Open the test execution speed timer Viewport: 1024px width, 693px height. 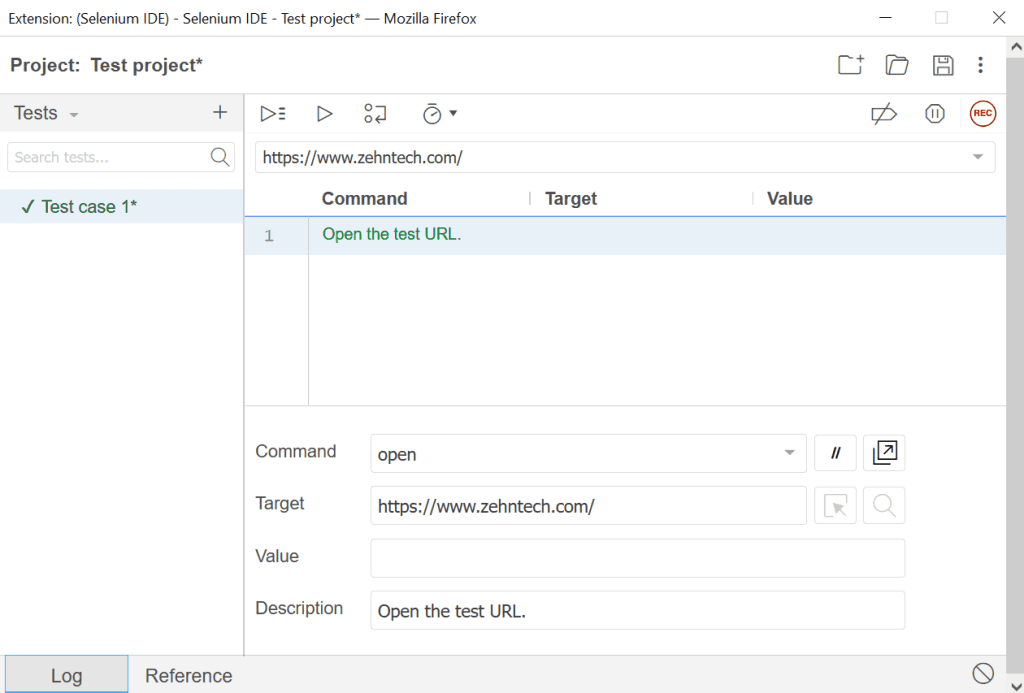438,114
